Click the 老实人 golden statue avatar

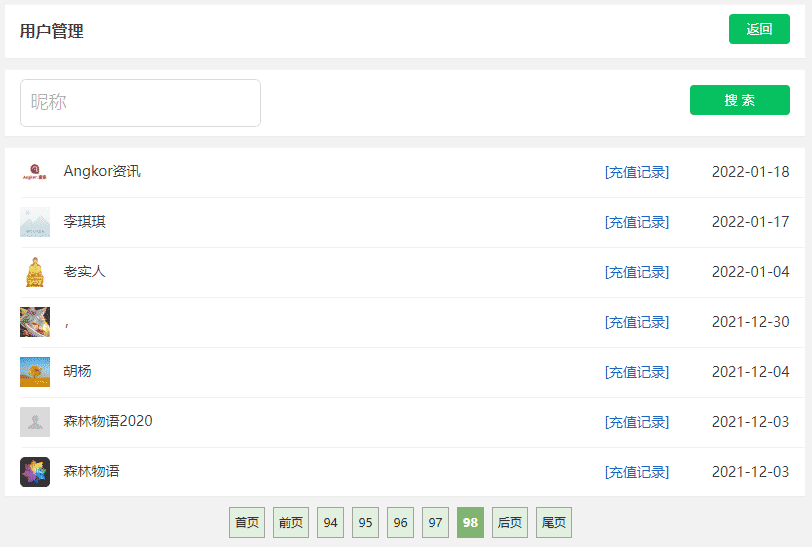tap(35, 272)
